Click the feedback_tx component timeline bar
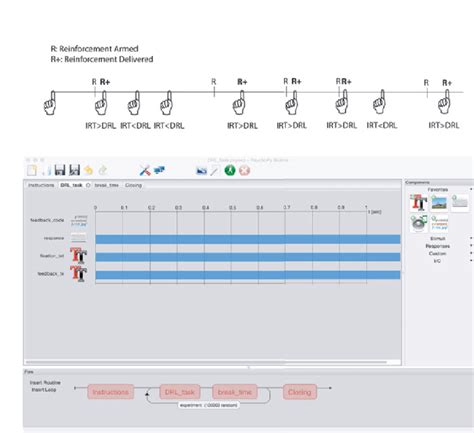 click(248, 275)
